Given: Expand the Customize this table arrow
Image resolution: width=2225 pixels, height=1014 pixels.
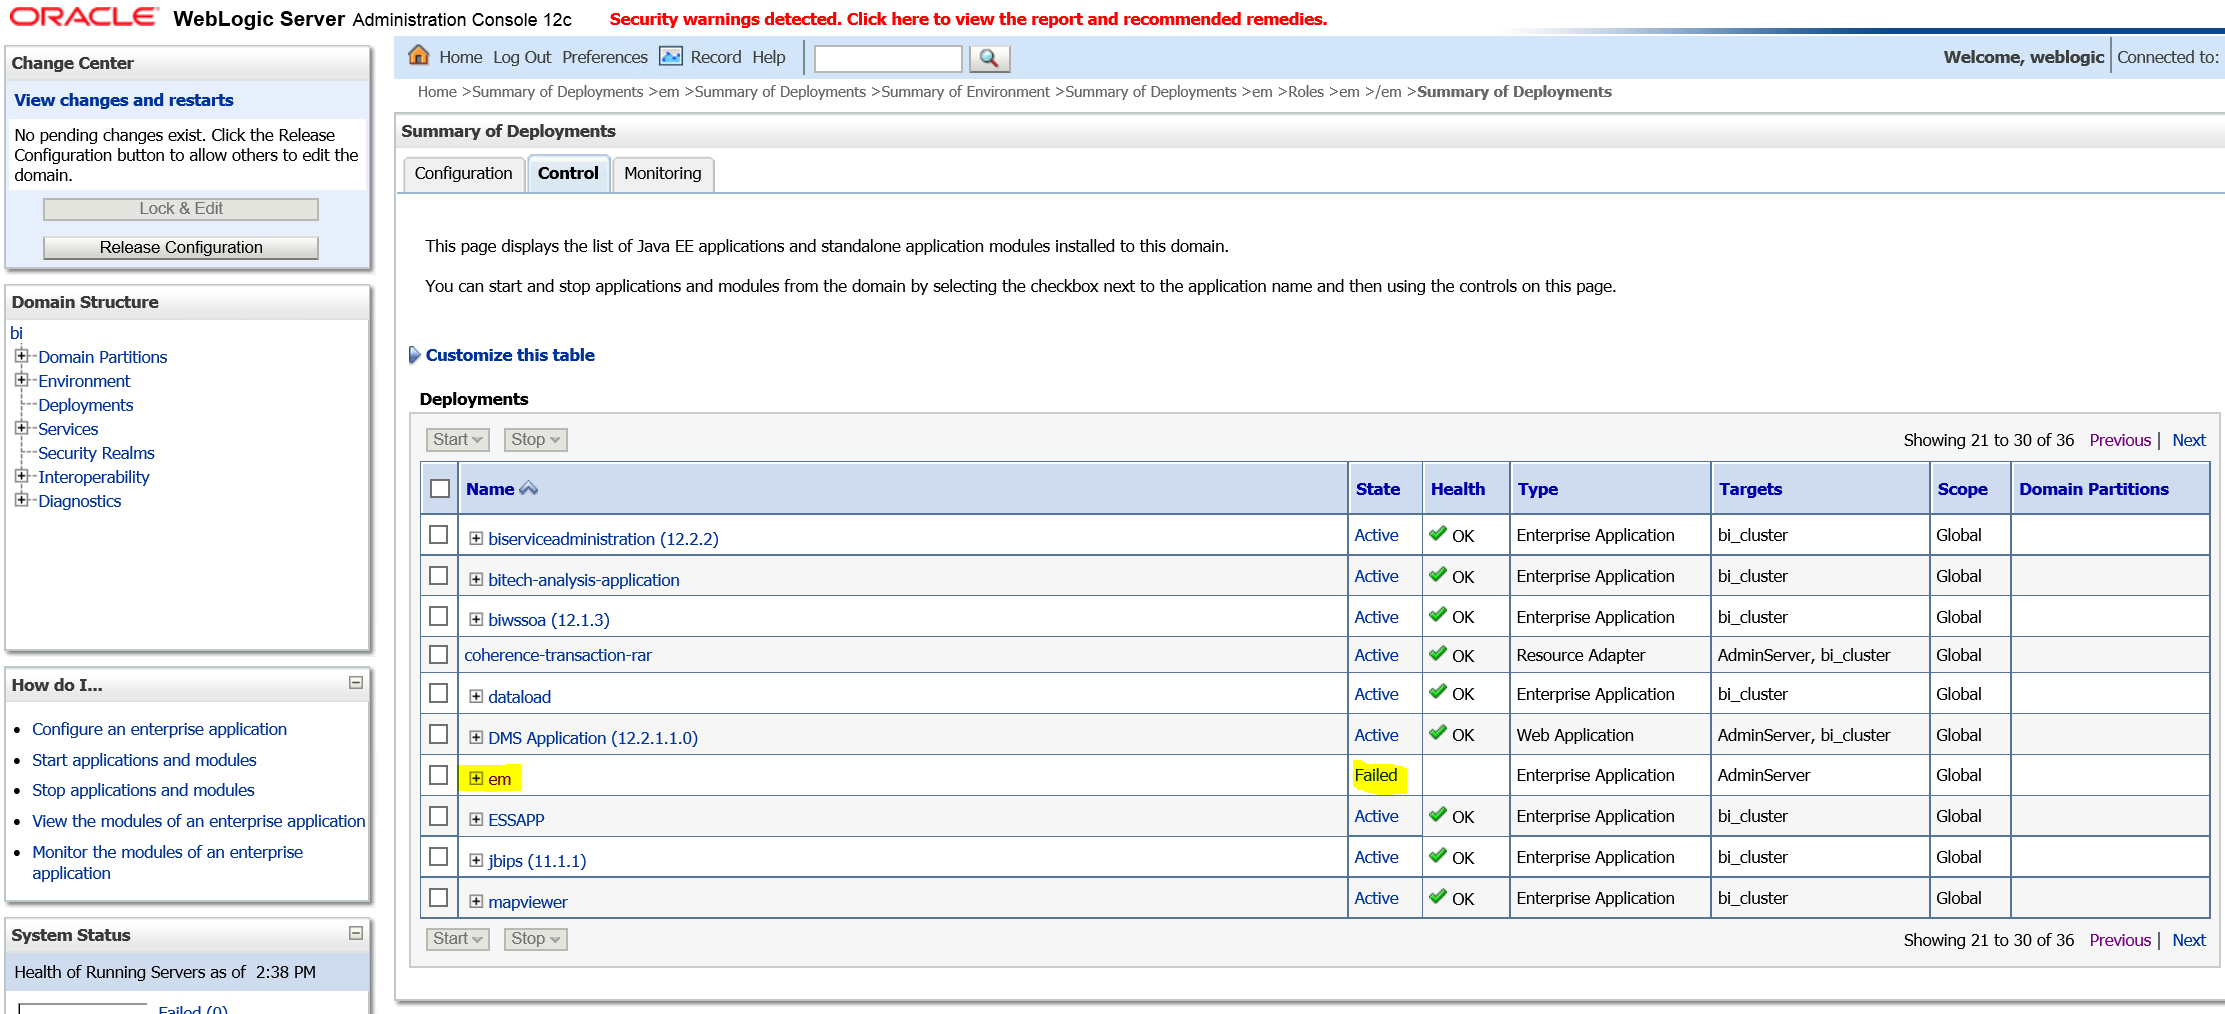Looking at the screenshot, I should (414, 355).
